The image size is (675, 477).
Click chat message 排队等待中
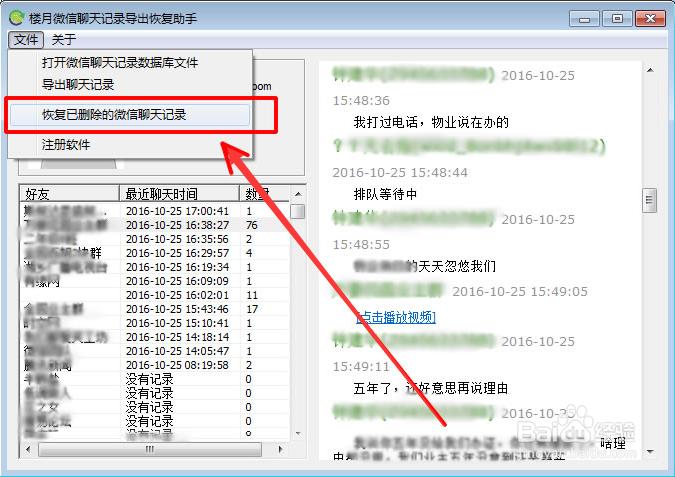tap(385, 194)
